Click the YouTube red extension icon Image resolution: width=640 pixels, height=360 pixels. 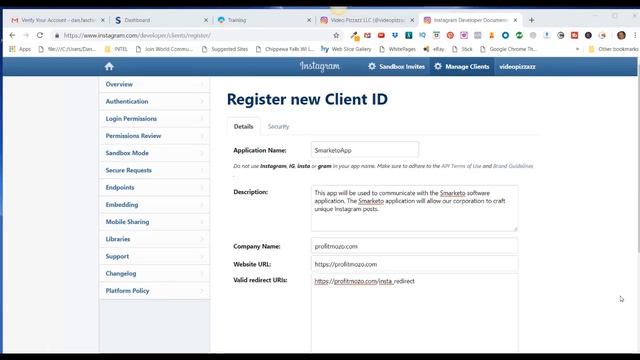pos(381,36)
